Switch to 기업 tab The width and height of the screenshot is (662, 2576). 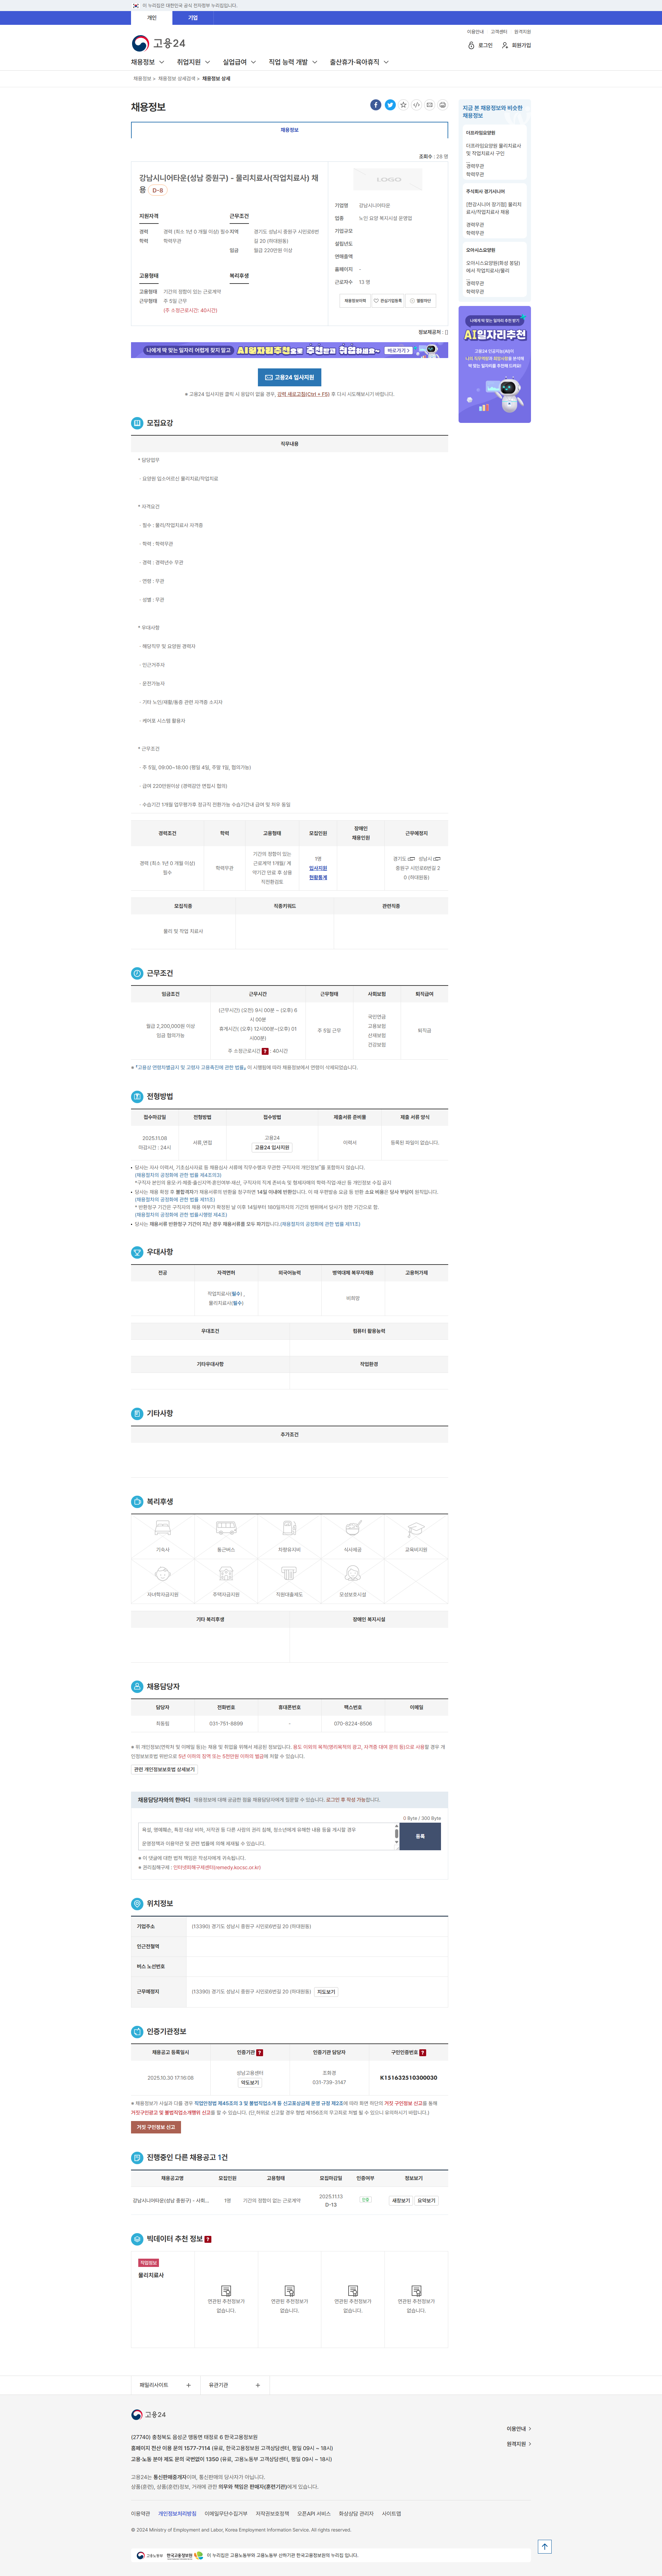pyautogui.click(x=193, y=18)
